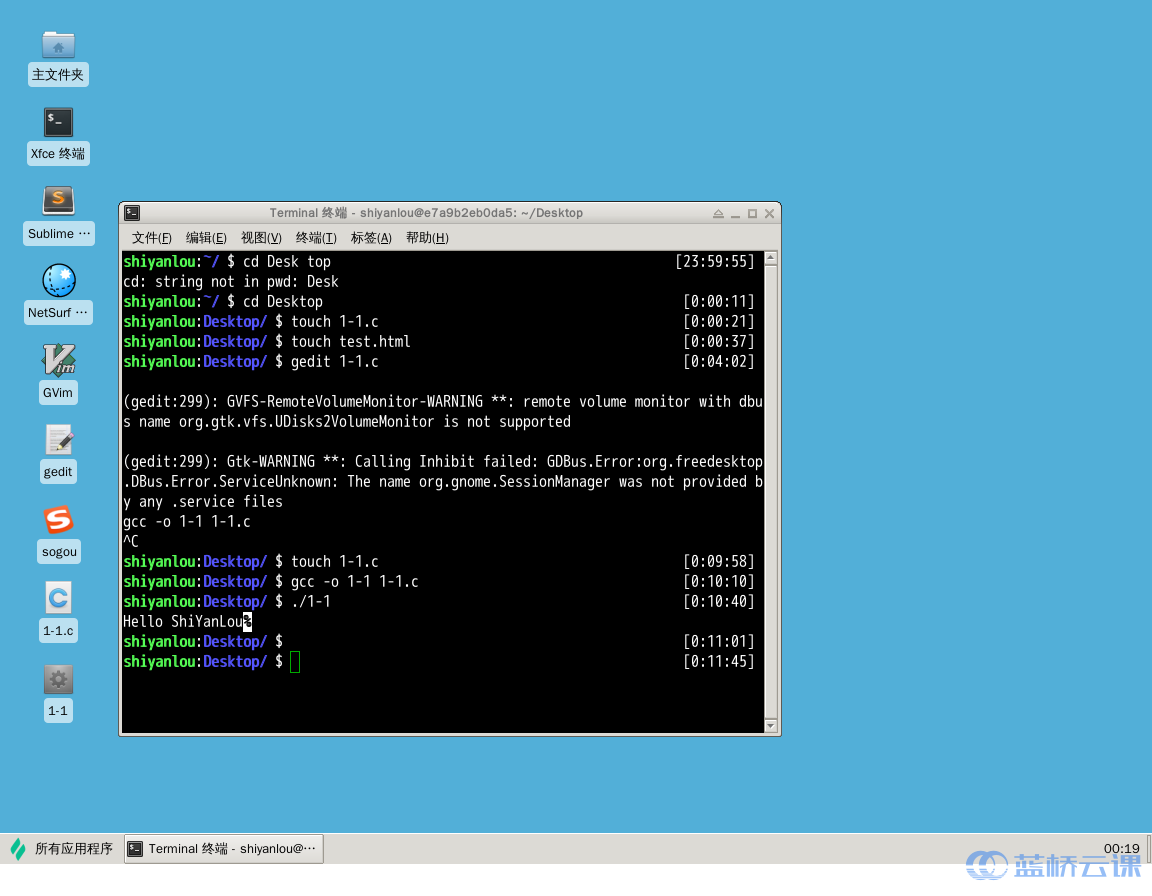Open the 终端(T) menu

click(x=316, y=238)
